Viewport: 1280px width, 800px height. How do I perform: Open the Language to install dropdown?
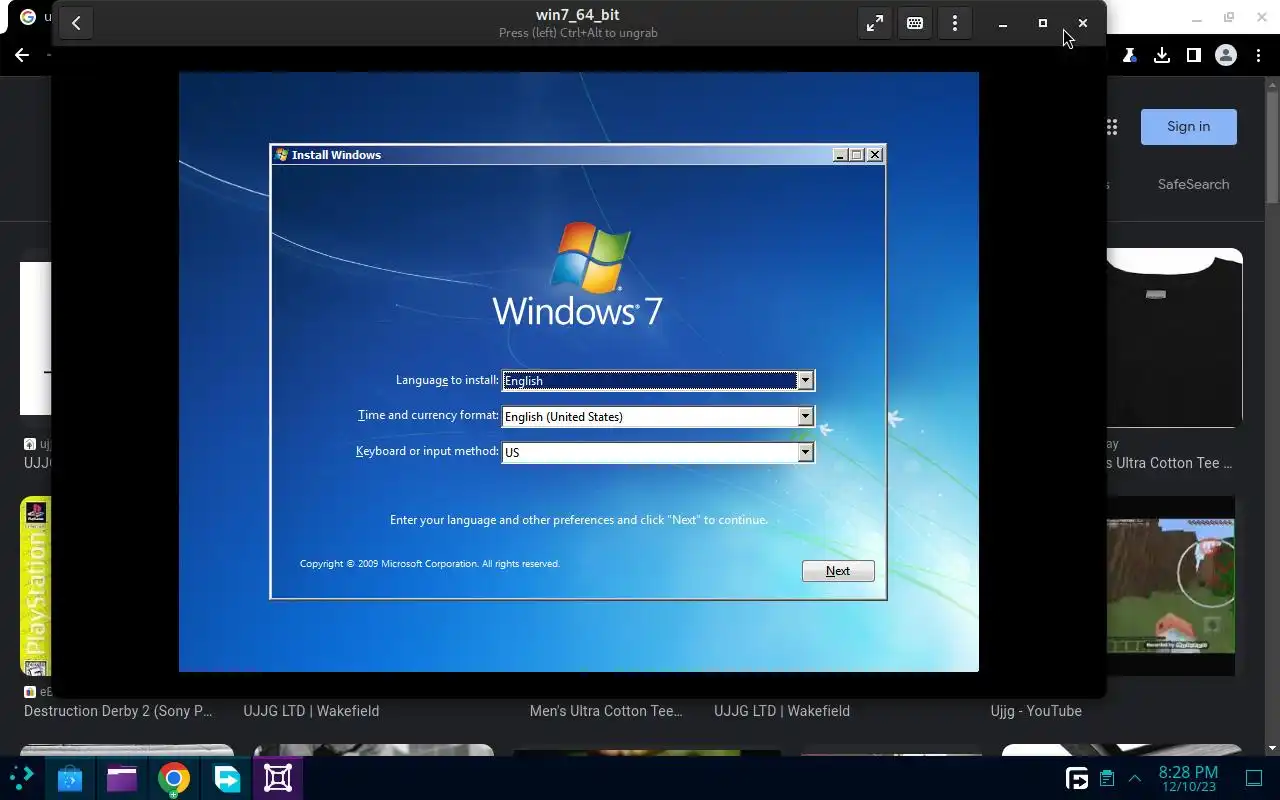click(x=805, y=380)
